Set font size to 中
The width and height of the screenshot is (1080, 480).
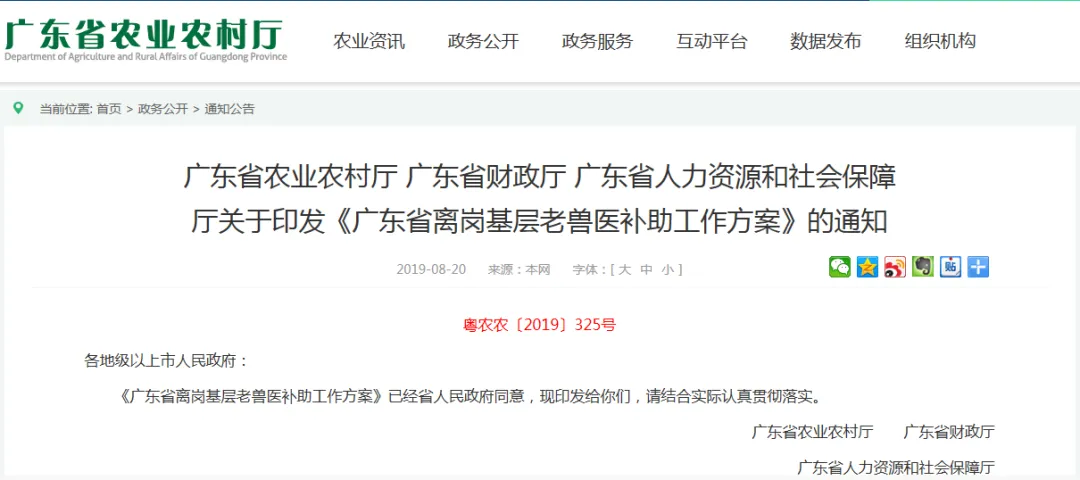pyautogui.click(x=646, y=269)
